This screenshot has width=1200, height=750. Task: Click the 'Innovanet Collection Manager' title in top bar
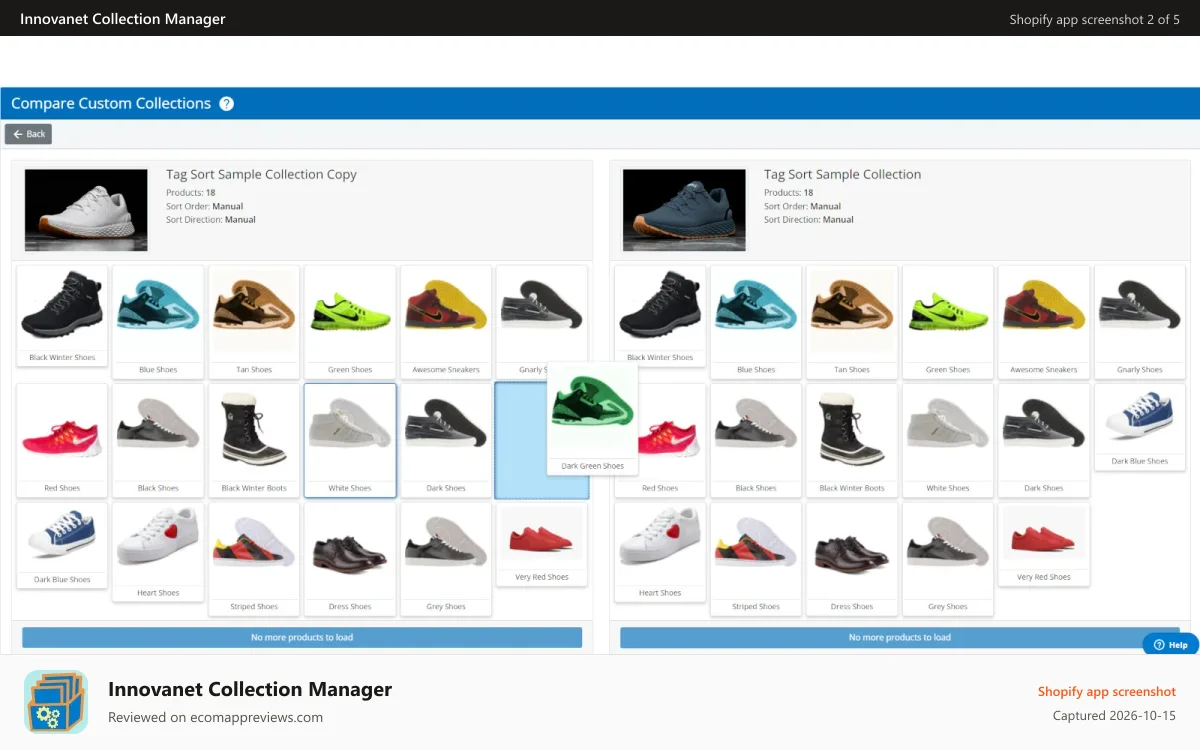[123, 19]
